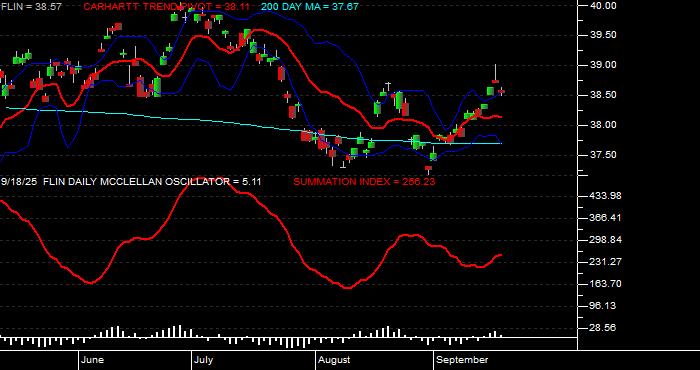700x370 pixels.
Task: Click the FLIN = 38.57 price label
Action: coord(31,7)
